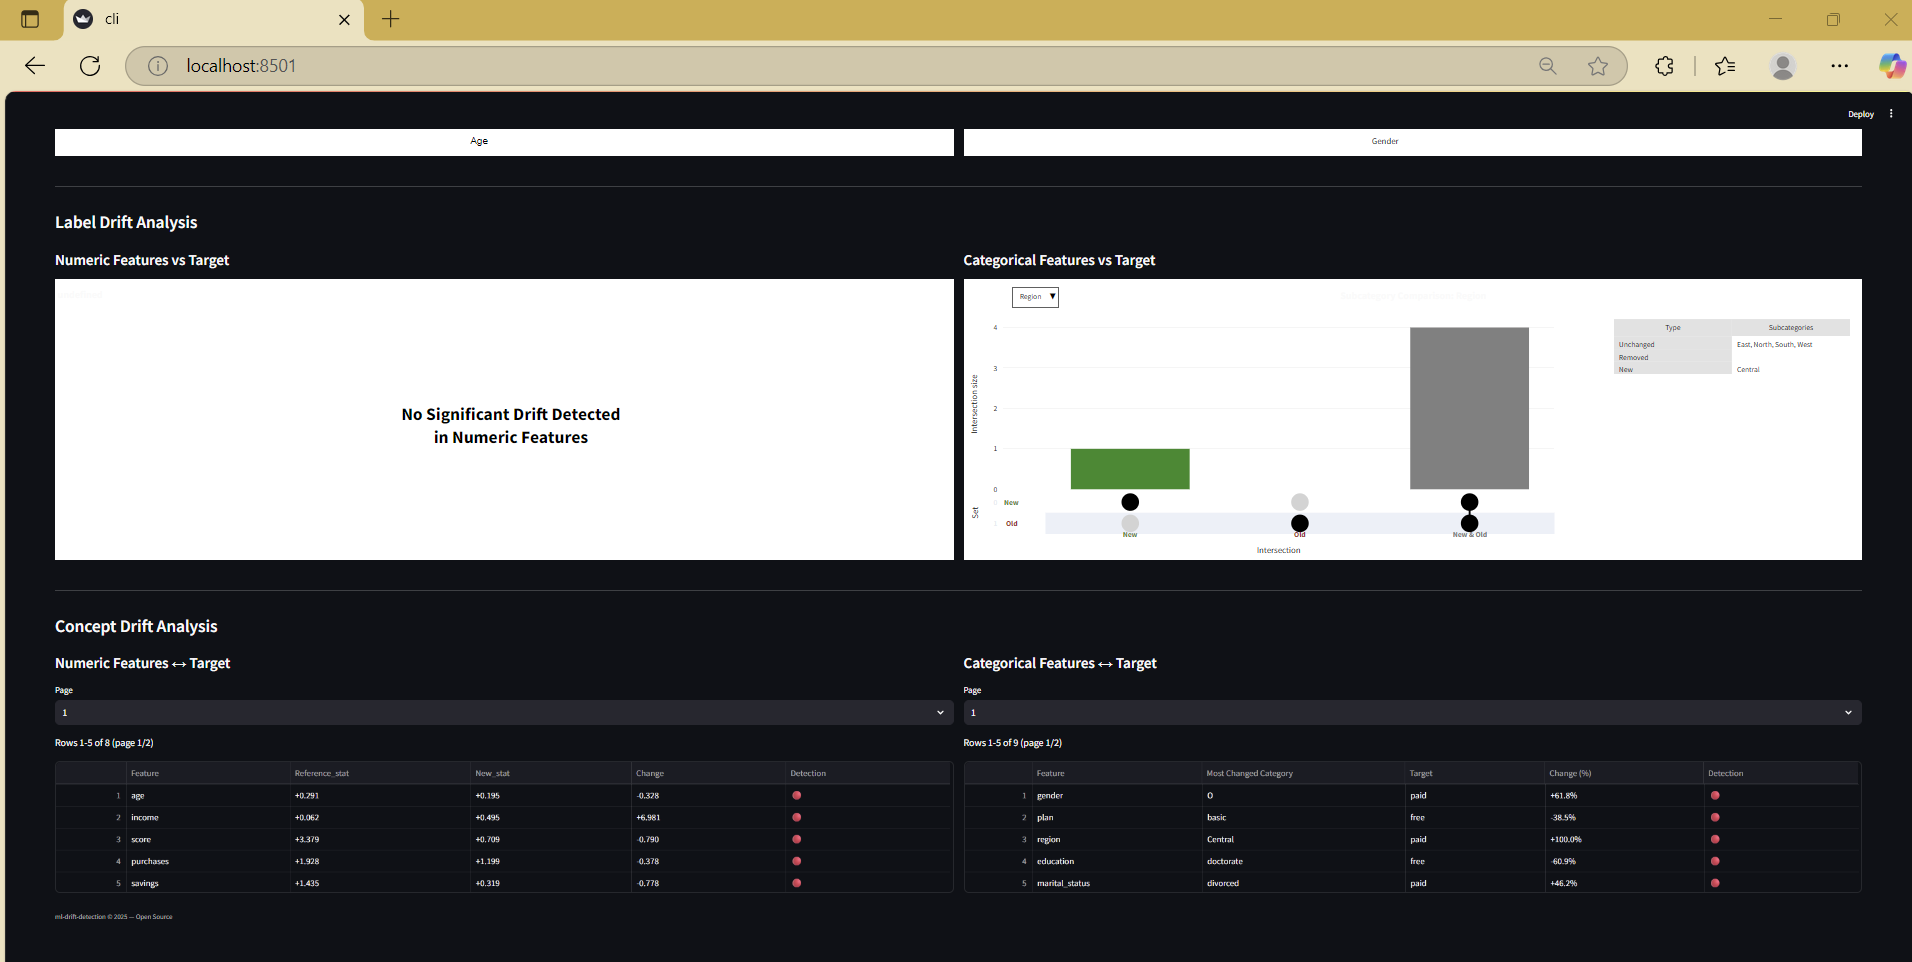Click the Age chart header
The image size is (1912, 962).
pyautogui.click(x=479, y=141)
